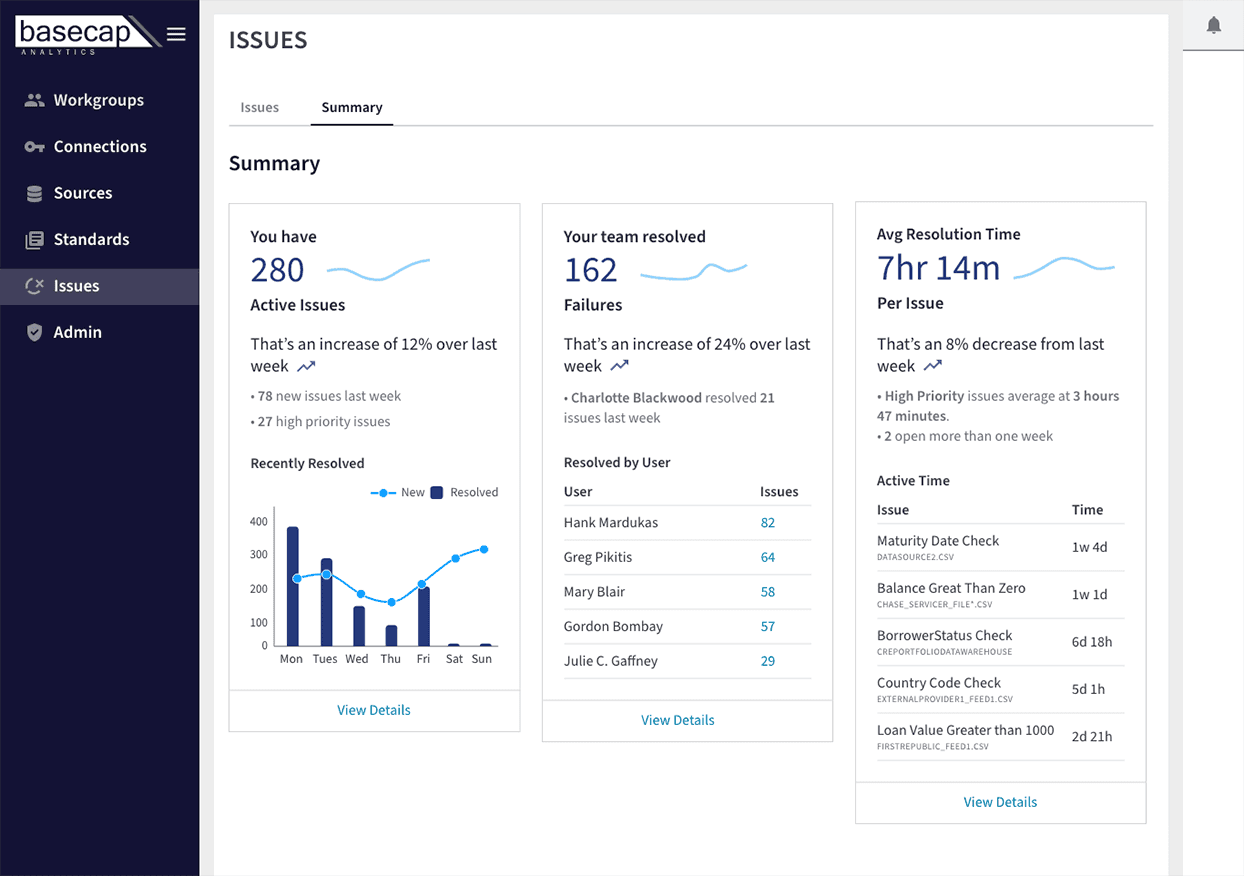Image resolution: width=1244 pixels, height=876 pixels.
Task: Select the Maturity Date Check row
Action: point(1000,547)
